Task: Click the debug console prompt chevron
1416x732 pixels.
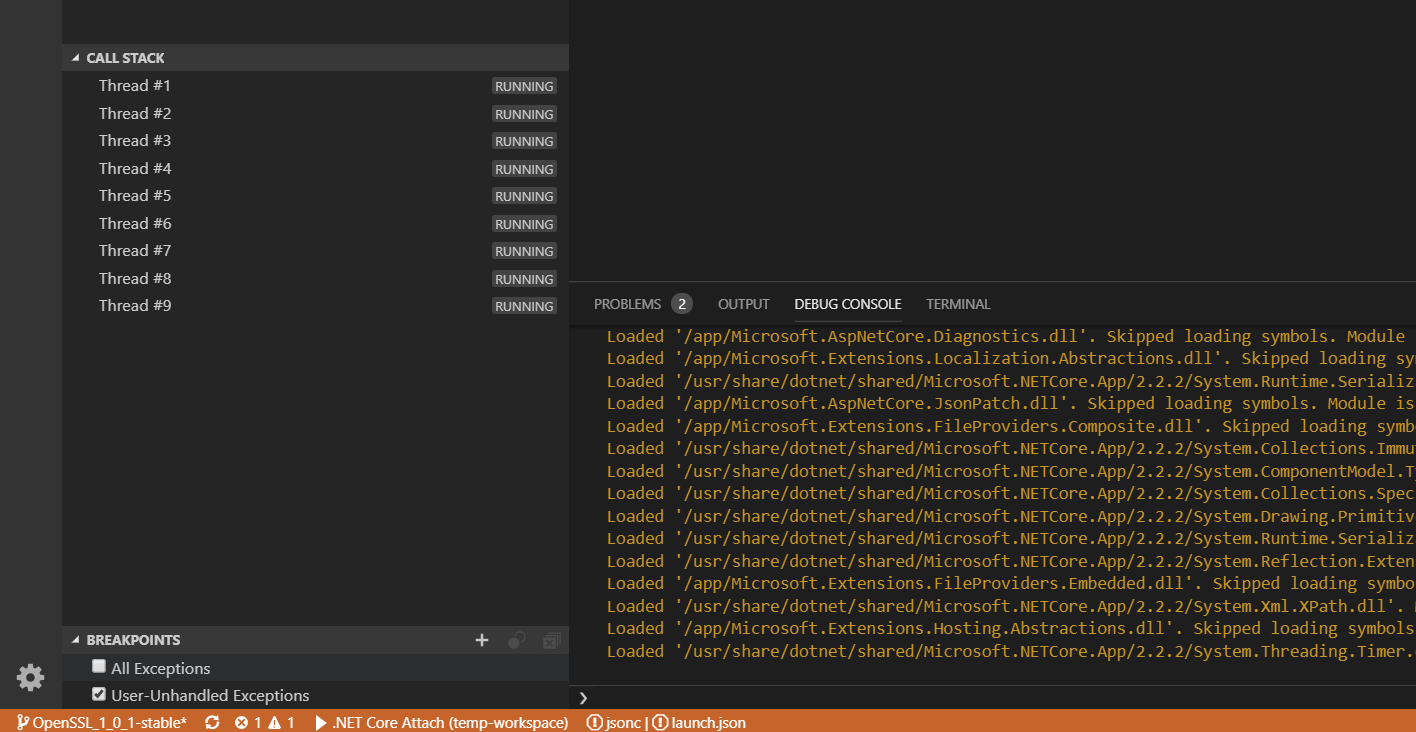Action: tap(583, 698)
